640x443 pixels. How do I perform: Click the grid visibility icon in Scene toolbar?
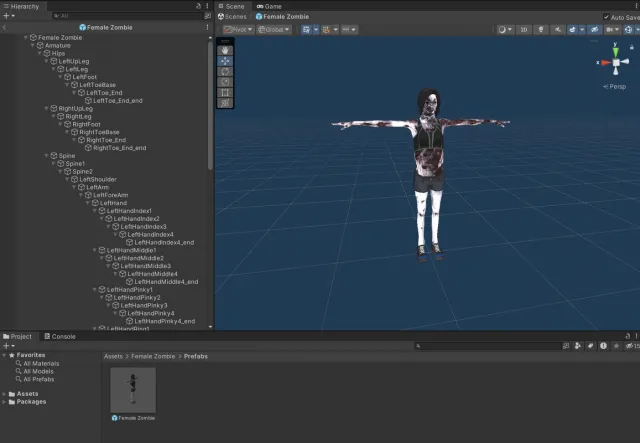tap(306, 29)
